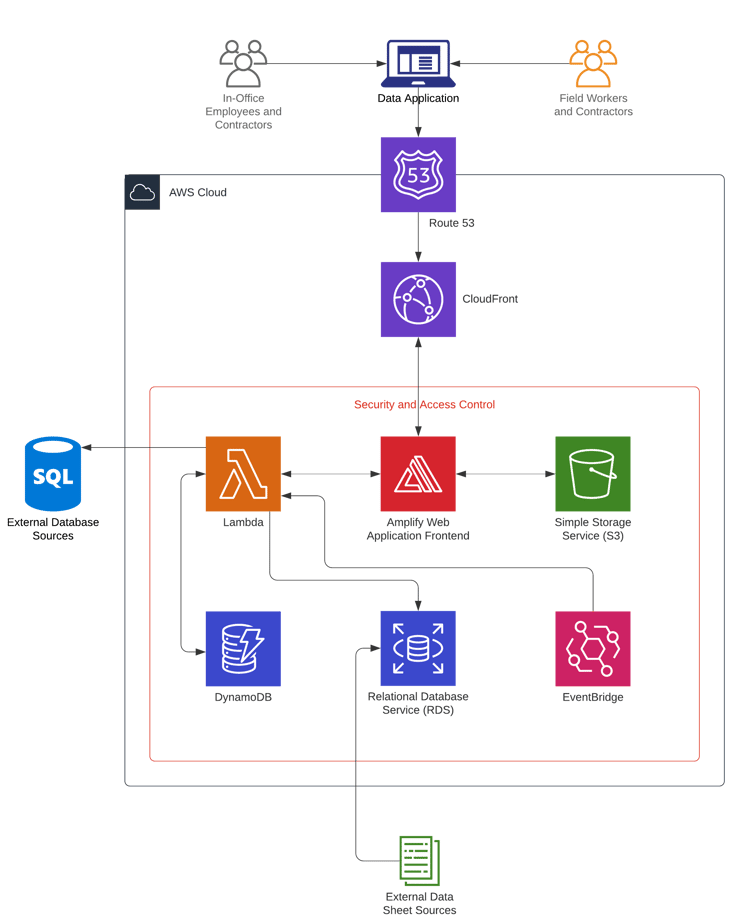Click the orange Field Workers group icon

593,64
